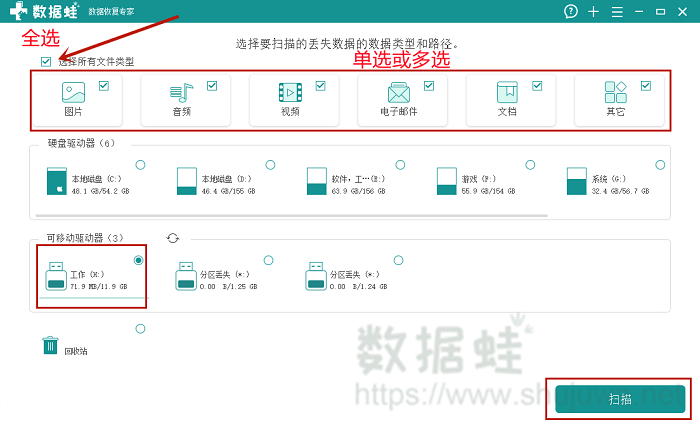The height and width of the screenshot is (427, 700).
Task: Select the 游戏 (F:) radio button
Action: pos(530,165)
